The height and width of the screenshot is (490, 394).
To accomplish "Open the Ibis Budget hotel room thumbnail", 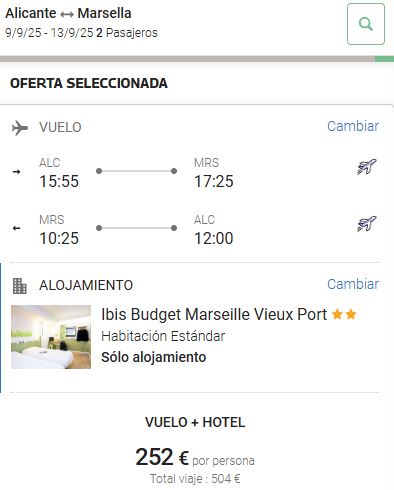I will (51, 337).
